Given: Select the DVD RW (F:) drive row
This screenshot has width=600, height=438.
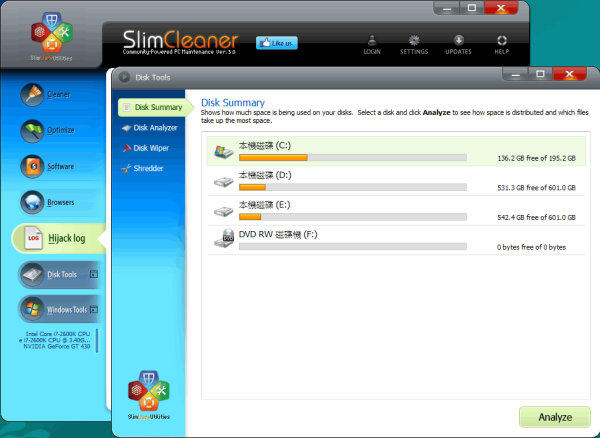Looking at the screenshot, I should click(x=396, y=240).
